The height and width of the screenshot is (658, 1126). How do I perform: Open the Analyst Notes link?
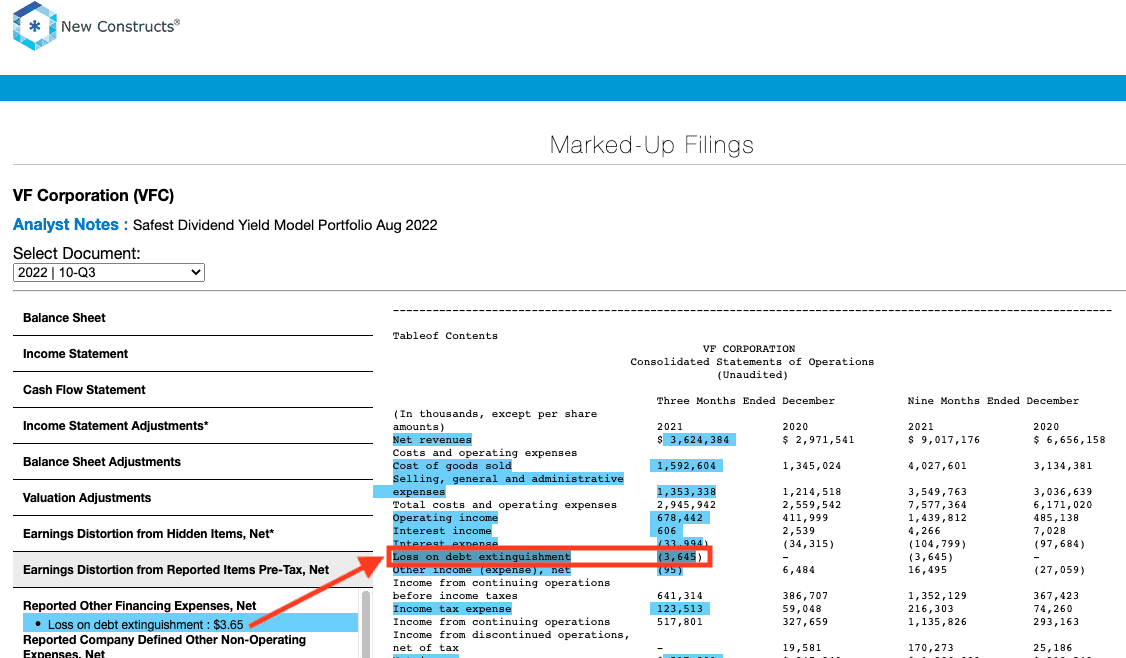point(70,225)
